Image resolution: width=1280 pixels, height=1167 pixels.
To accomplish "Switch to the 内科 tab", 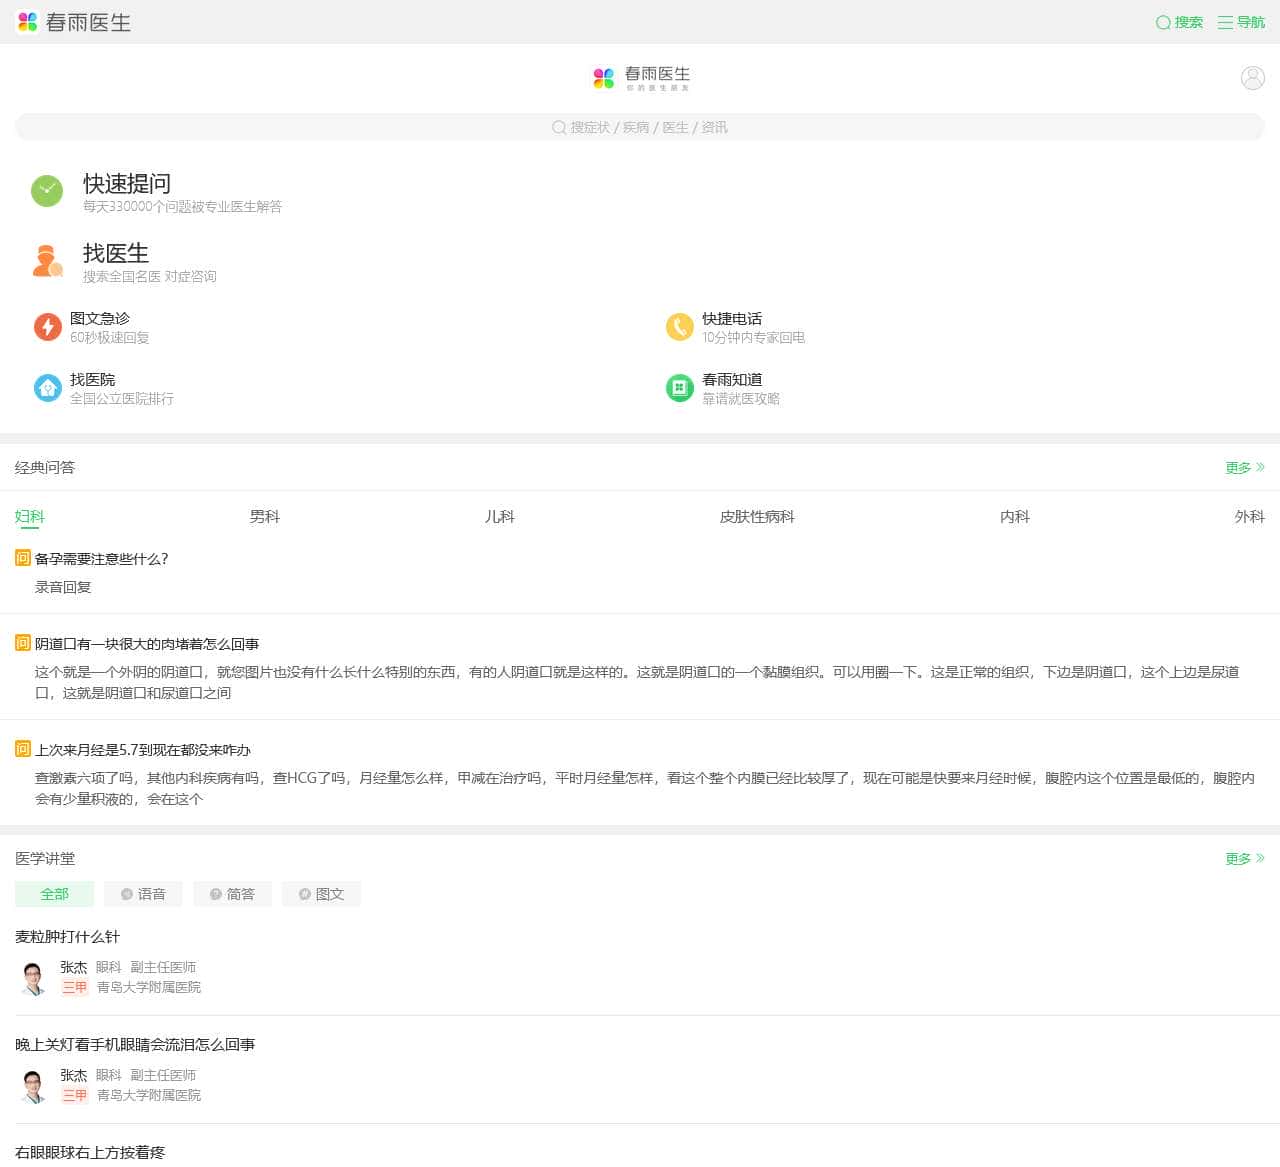I will pos(1015,516).
